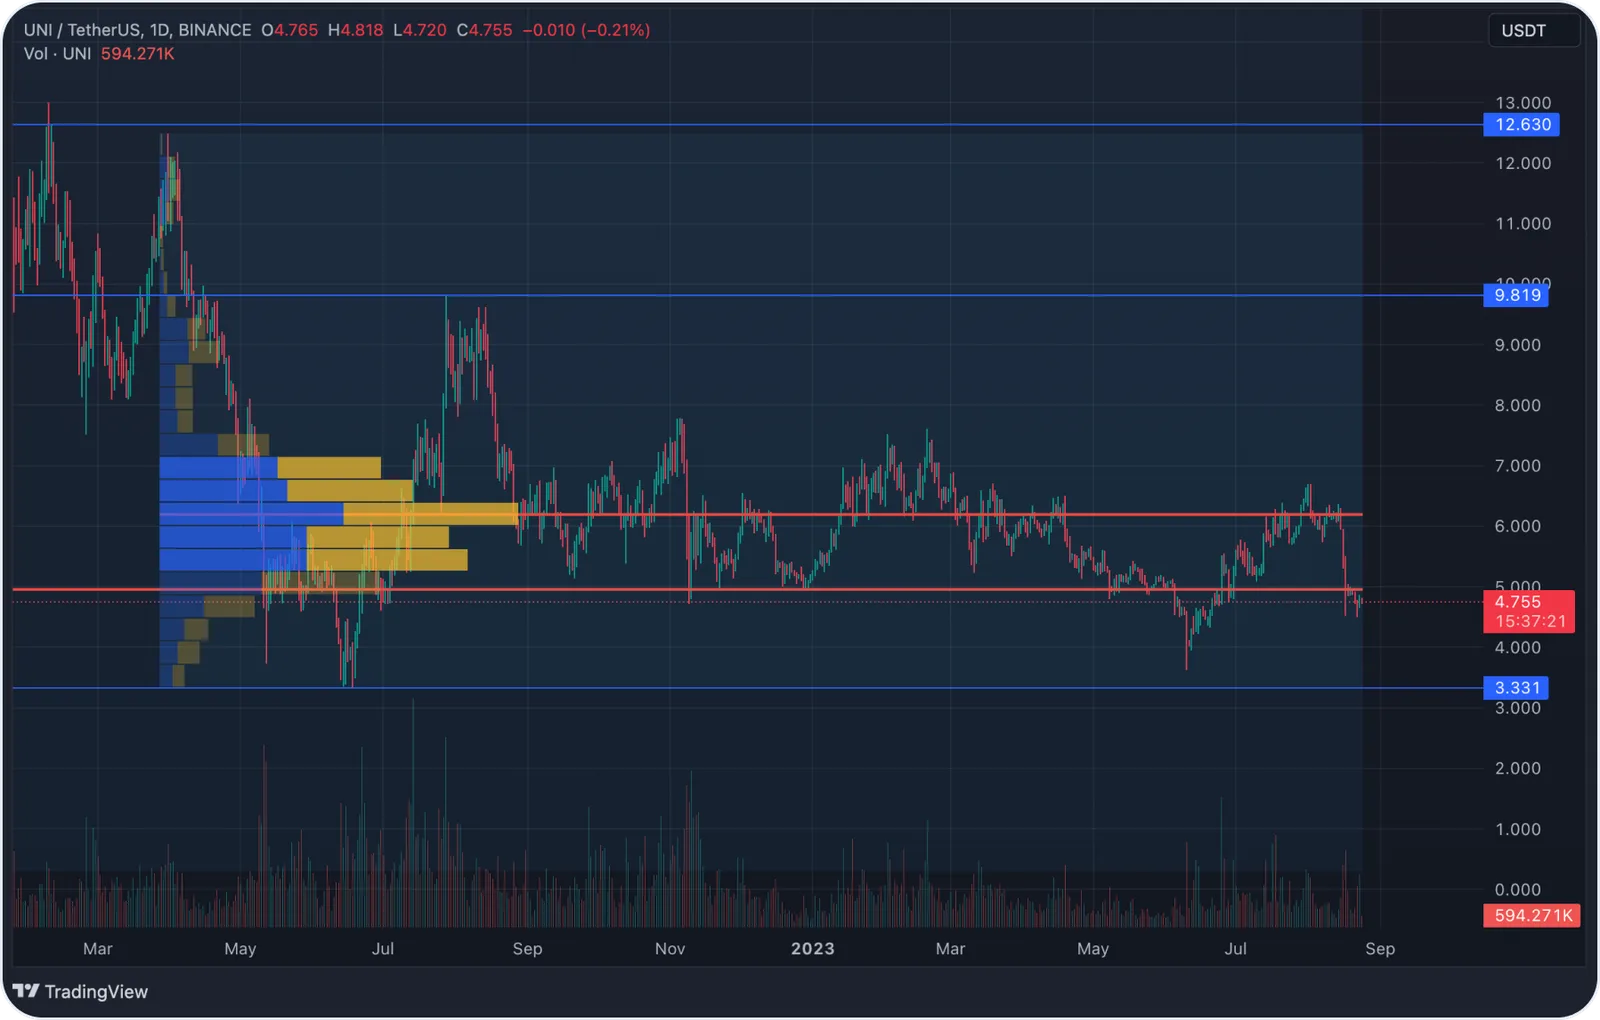The width and height of the screenshot is (1600, 1020).
Task: Click the 1.000 price axis value
Action: pyautogui.click(x=1518, y=830)
